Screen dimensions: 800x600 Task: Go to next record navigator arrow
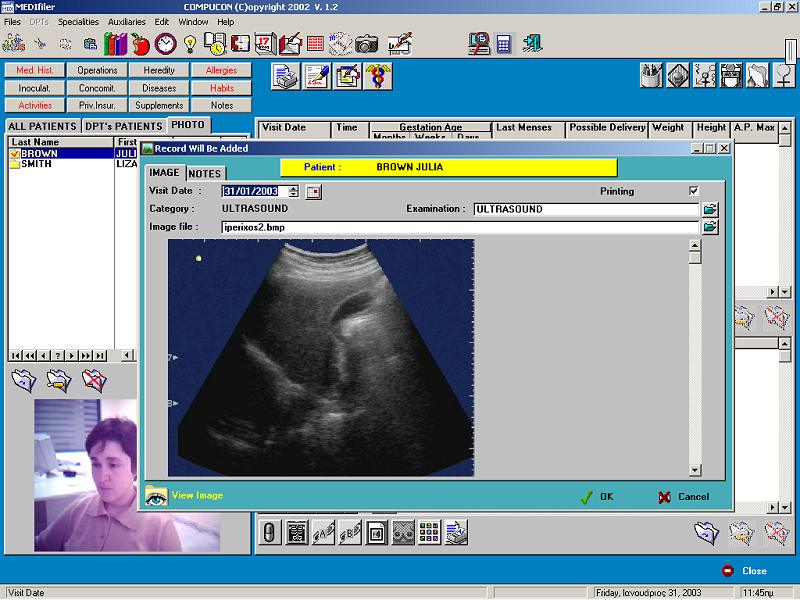(72, 356)
